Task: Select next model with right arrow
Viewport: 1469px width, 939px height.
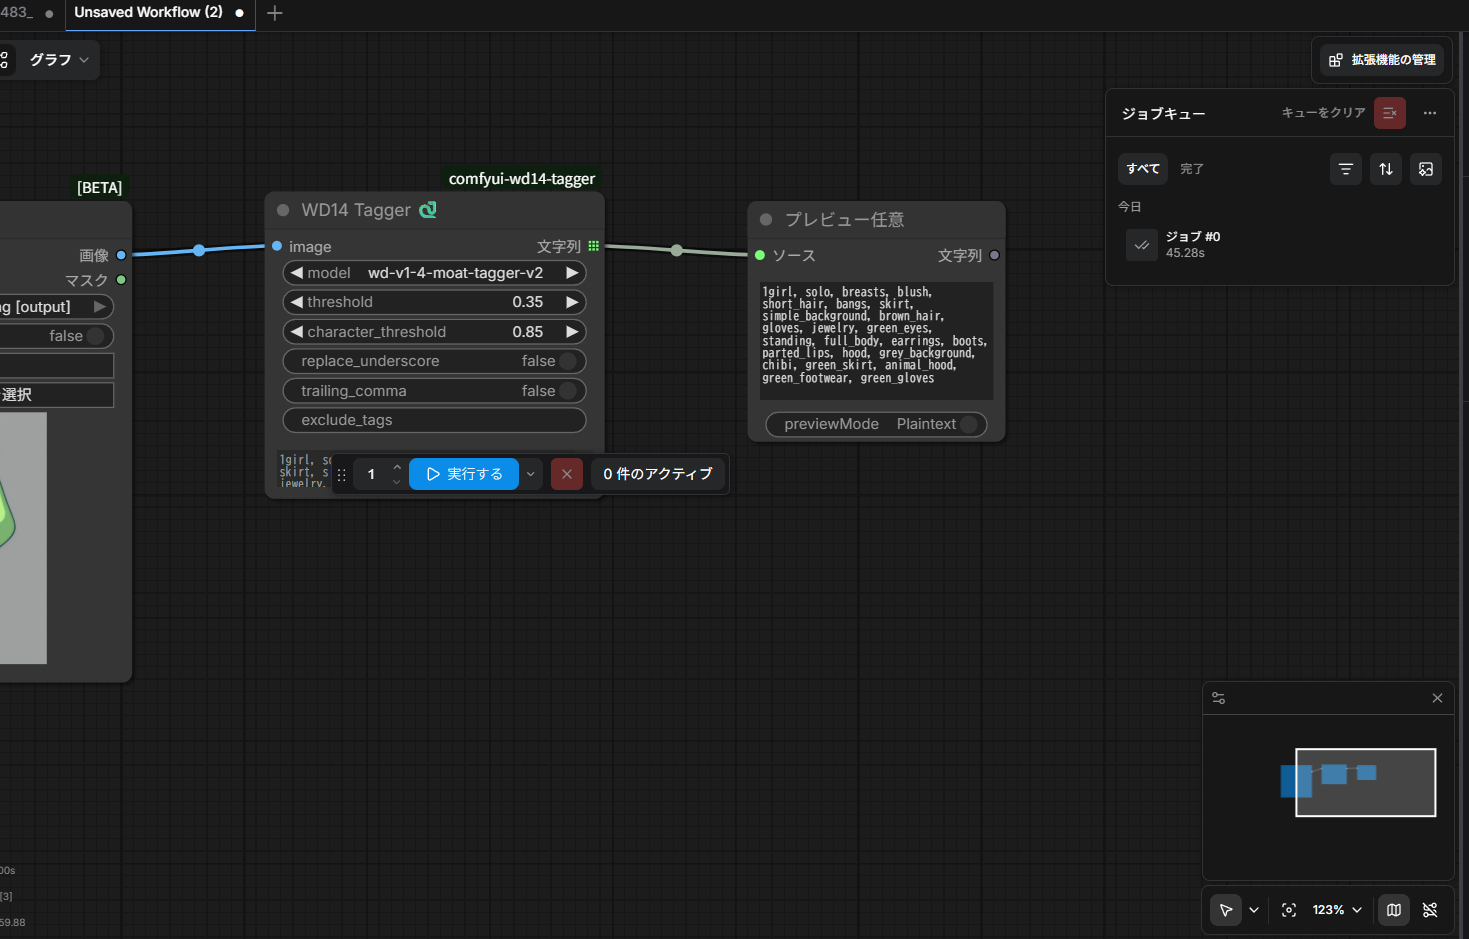Action: click(572, 273)
